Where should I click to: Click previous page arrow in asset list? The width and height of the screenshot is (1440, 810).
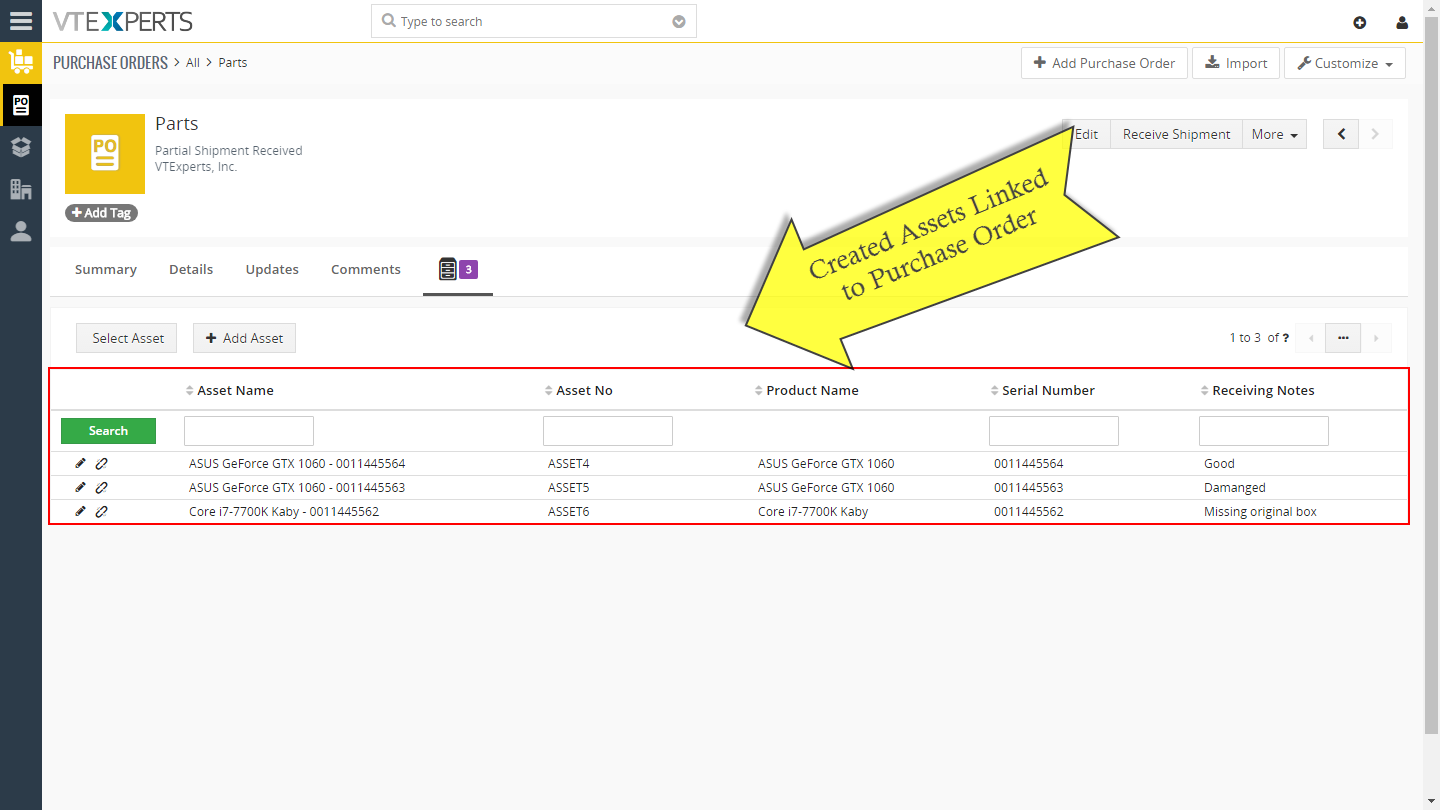tap(1310, 338)
